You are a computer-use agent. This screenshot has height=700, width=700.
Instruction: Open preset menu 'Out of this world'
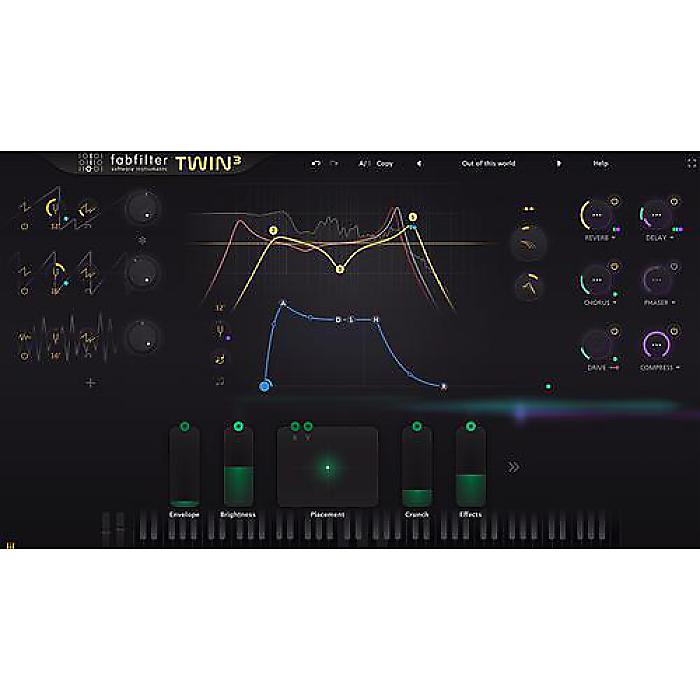(488, 164)
